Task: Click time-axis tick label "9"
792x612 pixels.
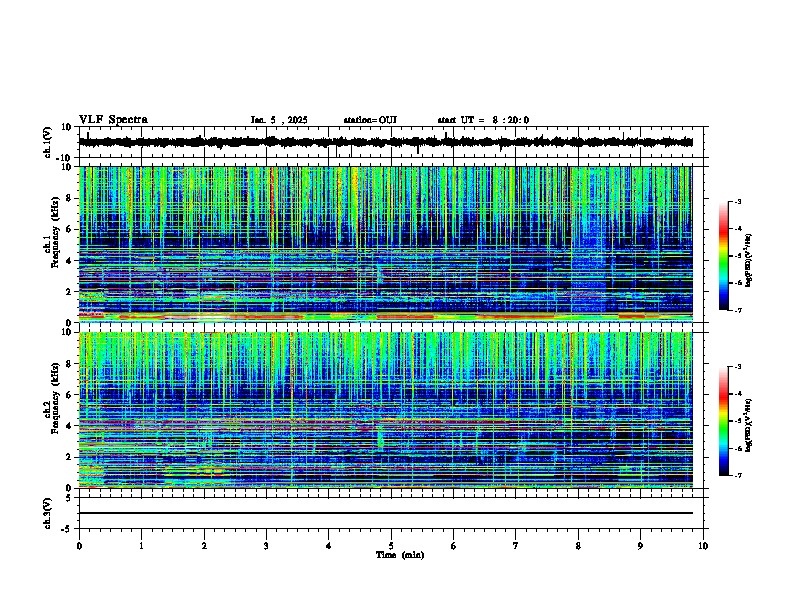Action: tap(640, 546)
